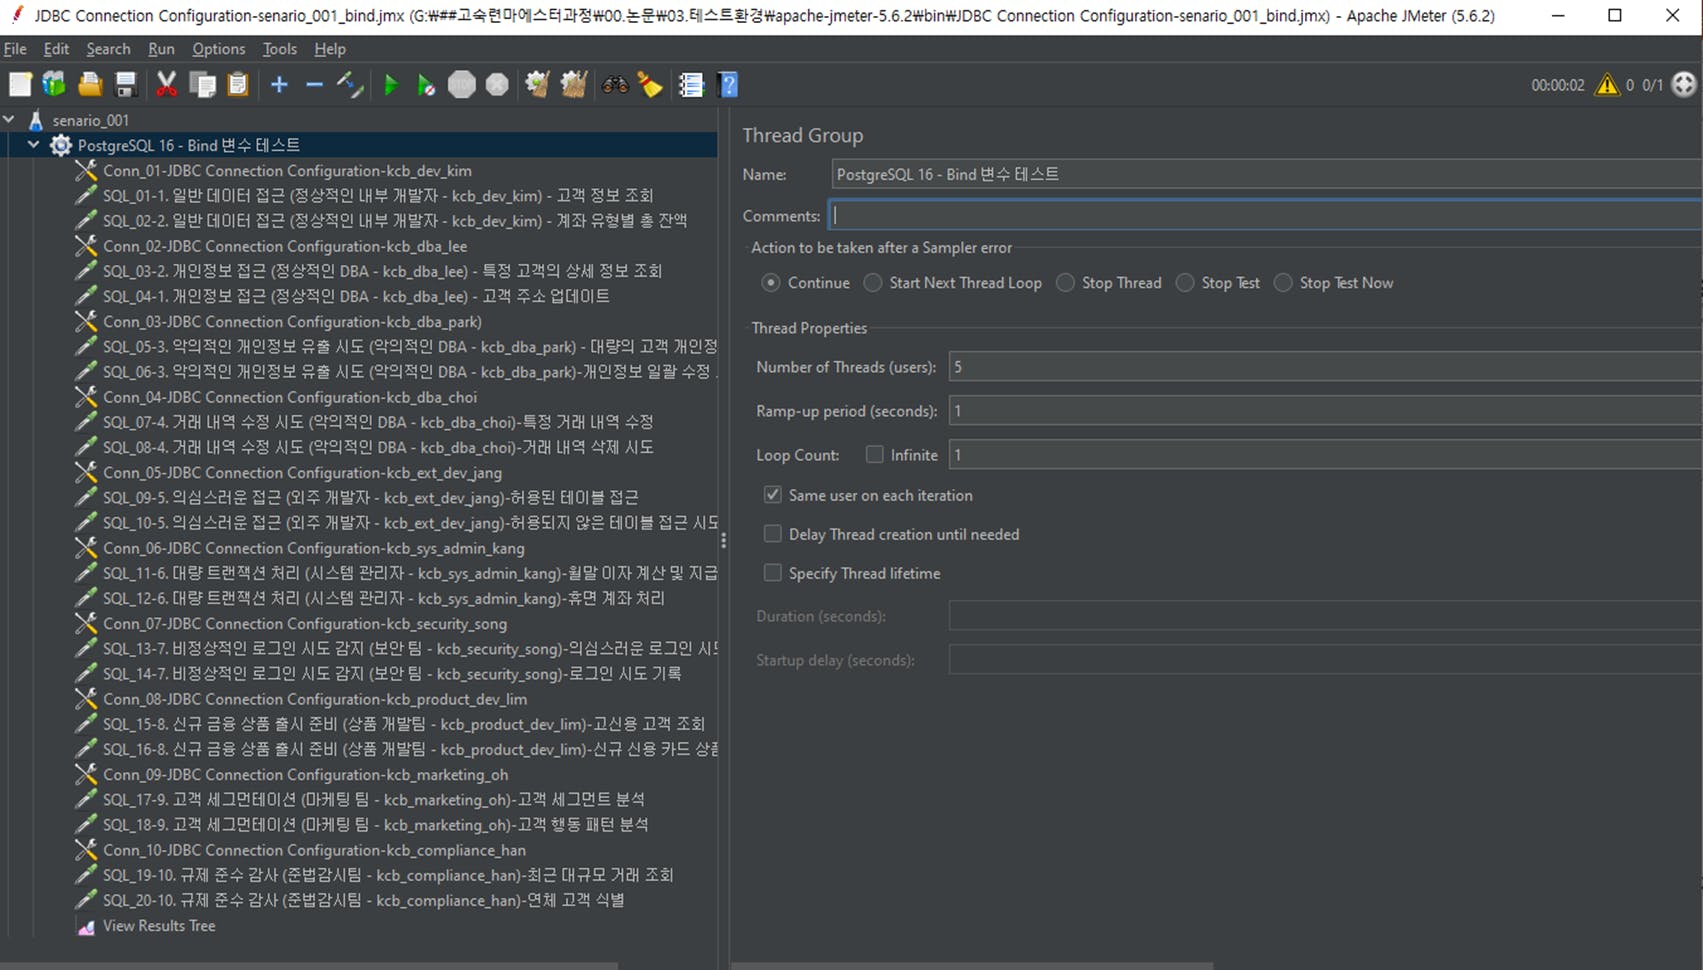
Task: Open the File menu
Action: click(15, 49)
